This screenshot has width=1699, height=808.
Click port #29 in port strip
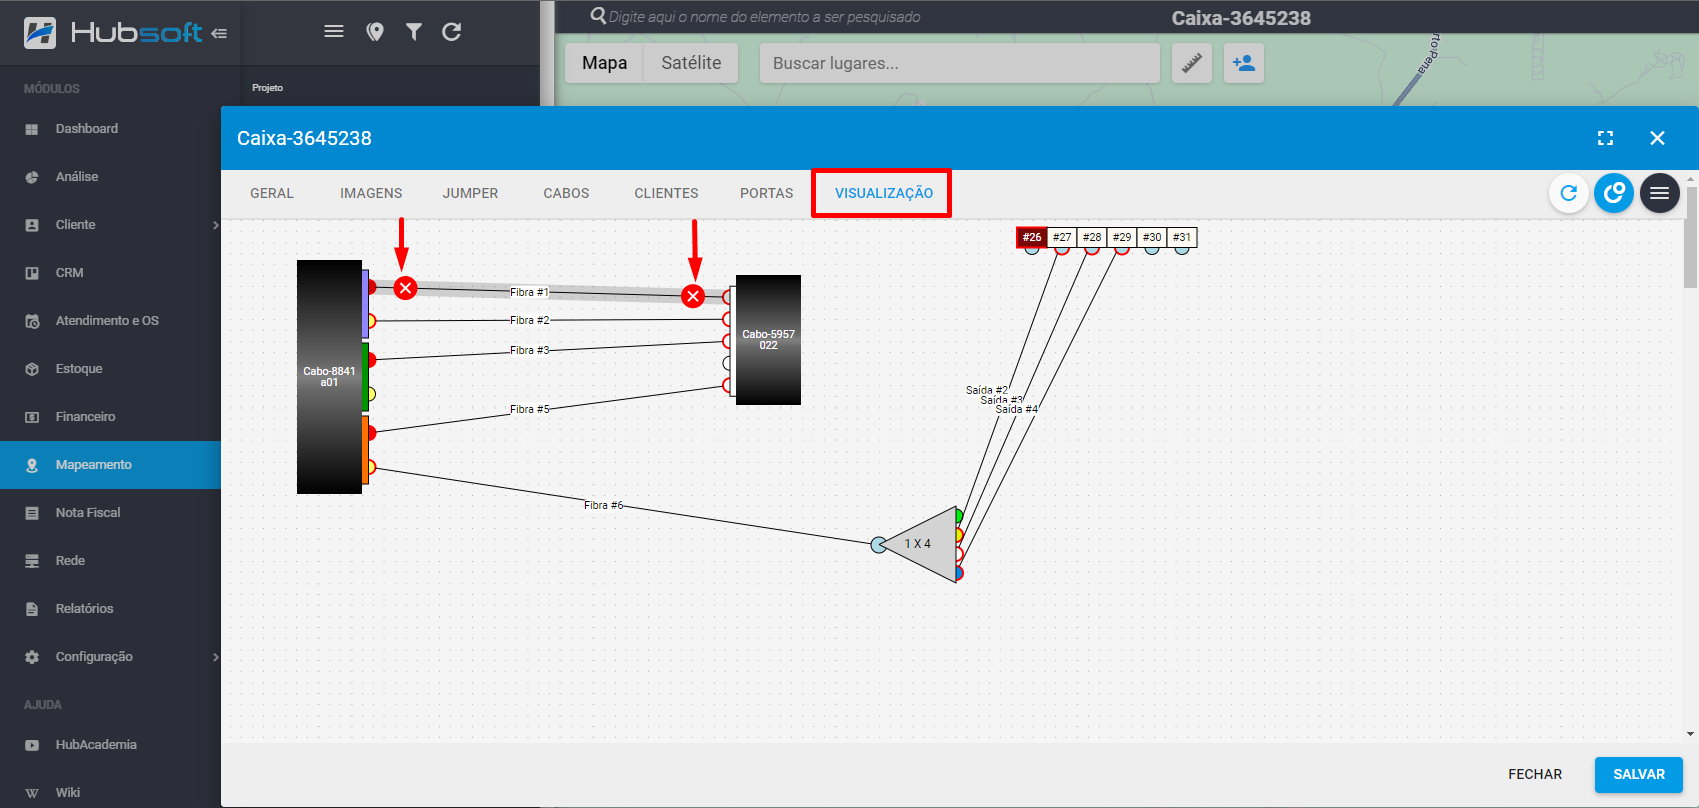[x=1122, y=237]
